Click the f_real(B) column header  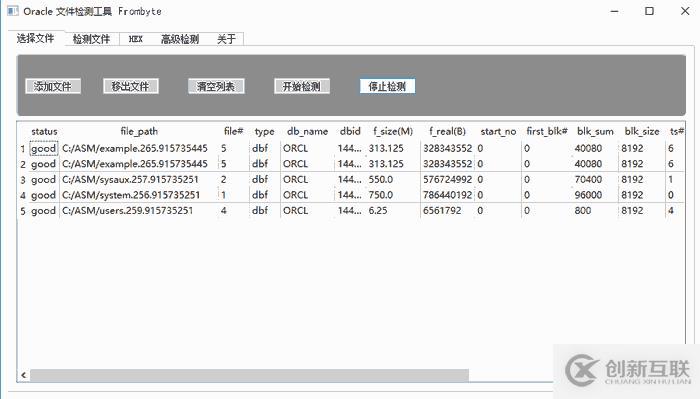(x=447, y=131)
